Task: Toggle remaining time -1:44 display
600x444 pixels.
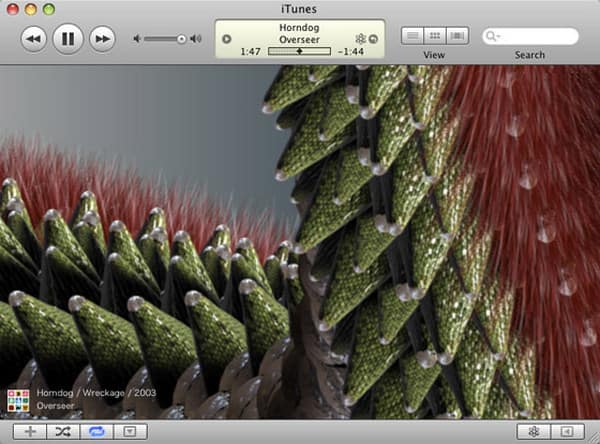Action: (351, 51)
